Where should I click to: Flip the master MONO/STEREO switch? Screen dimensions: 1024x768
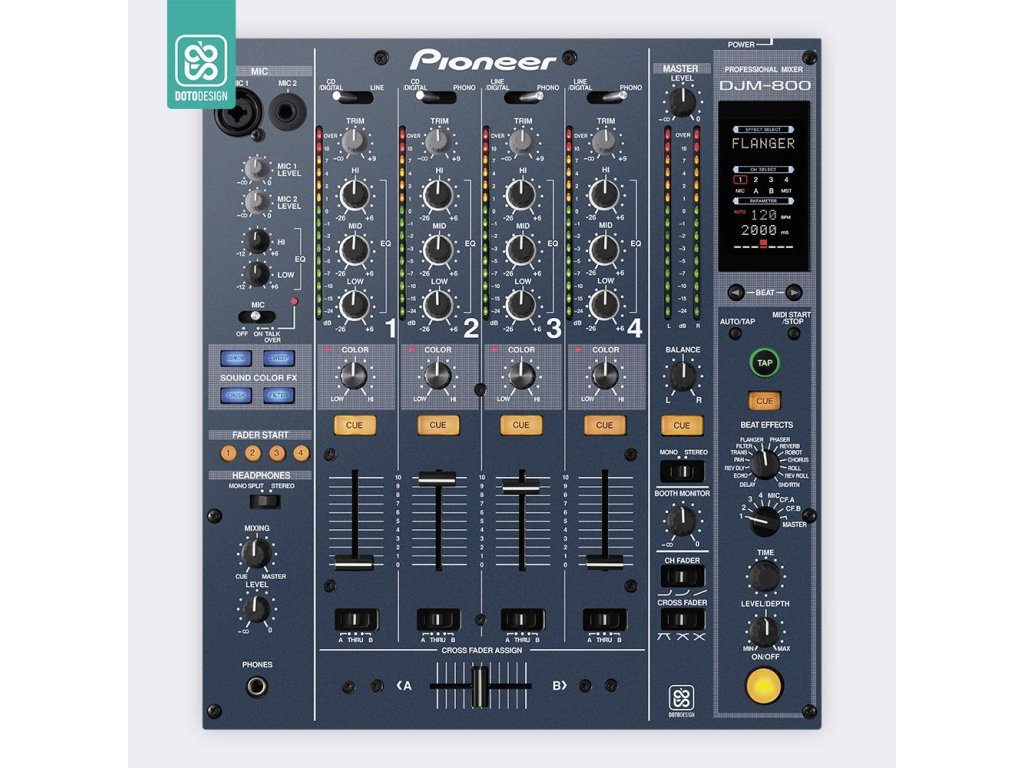point(682,471)
